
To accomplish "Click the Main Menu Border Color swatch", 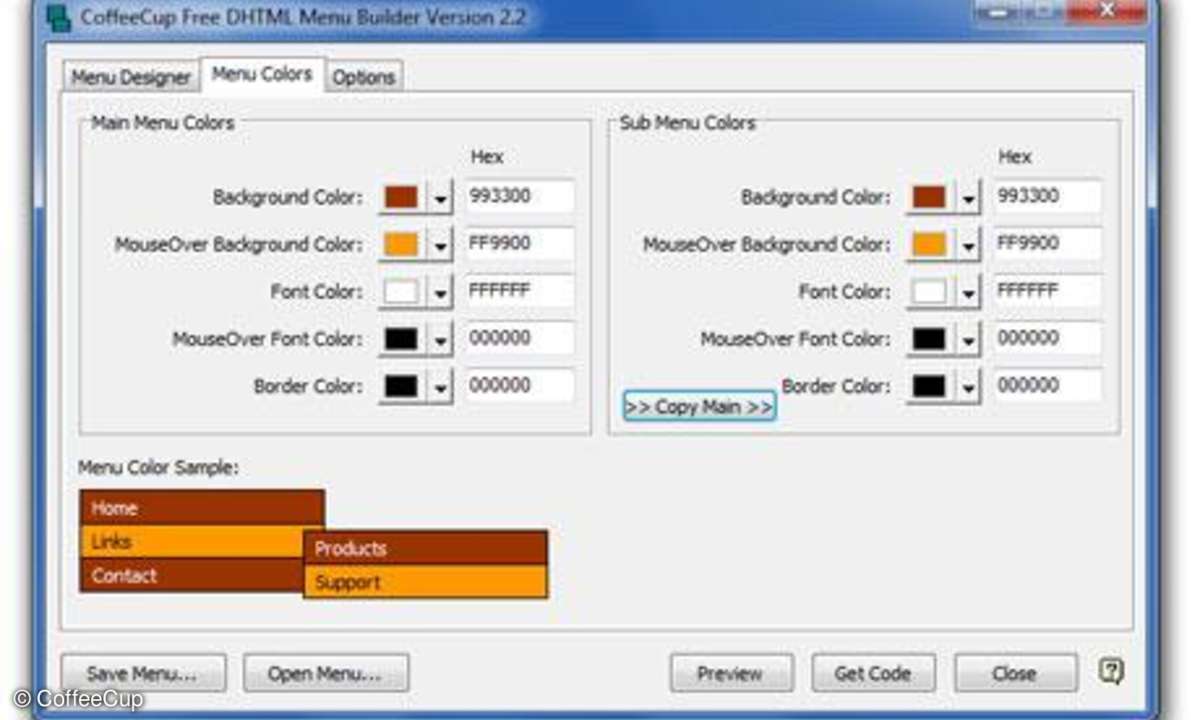I will (401, 386).
